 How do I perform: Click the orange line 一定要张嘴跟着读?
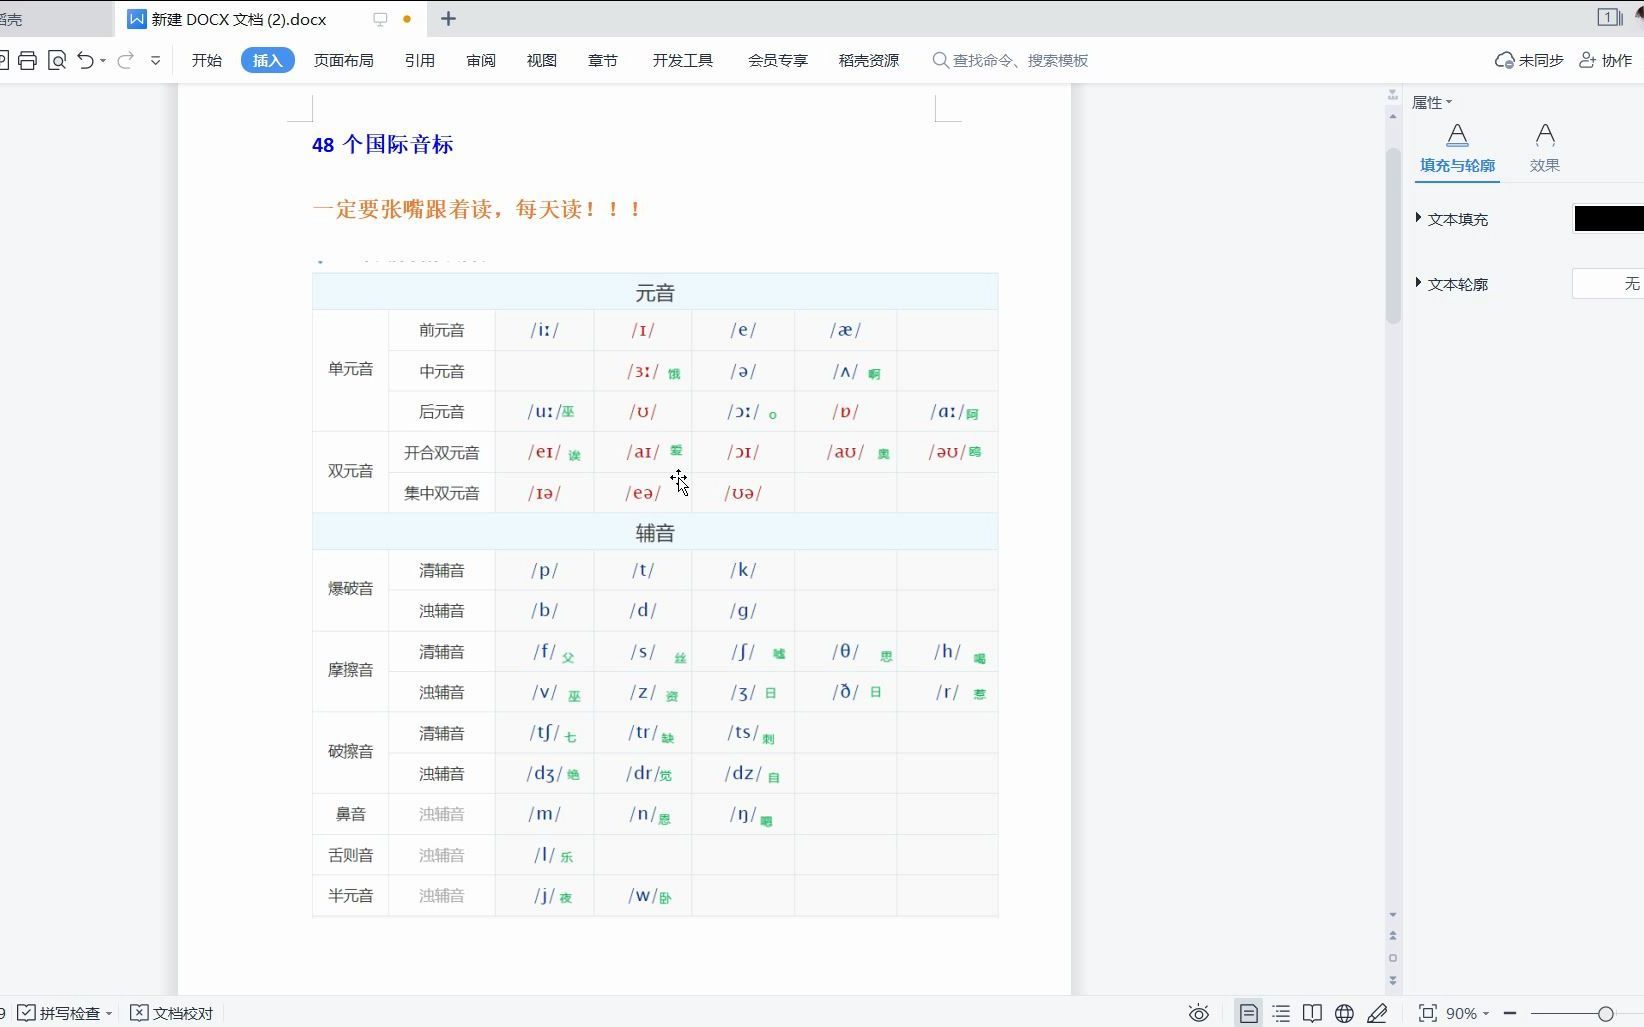pyautogui.click(x=476, y=209)
